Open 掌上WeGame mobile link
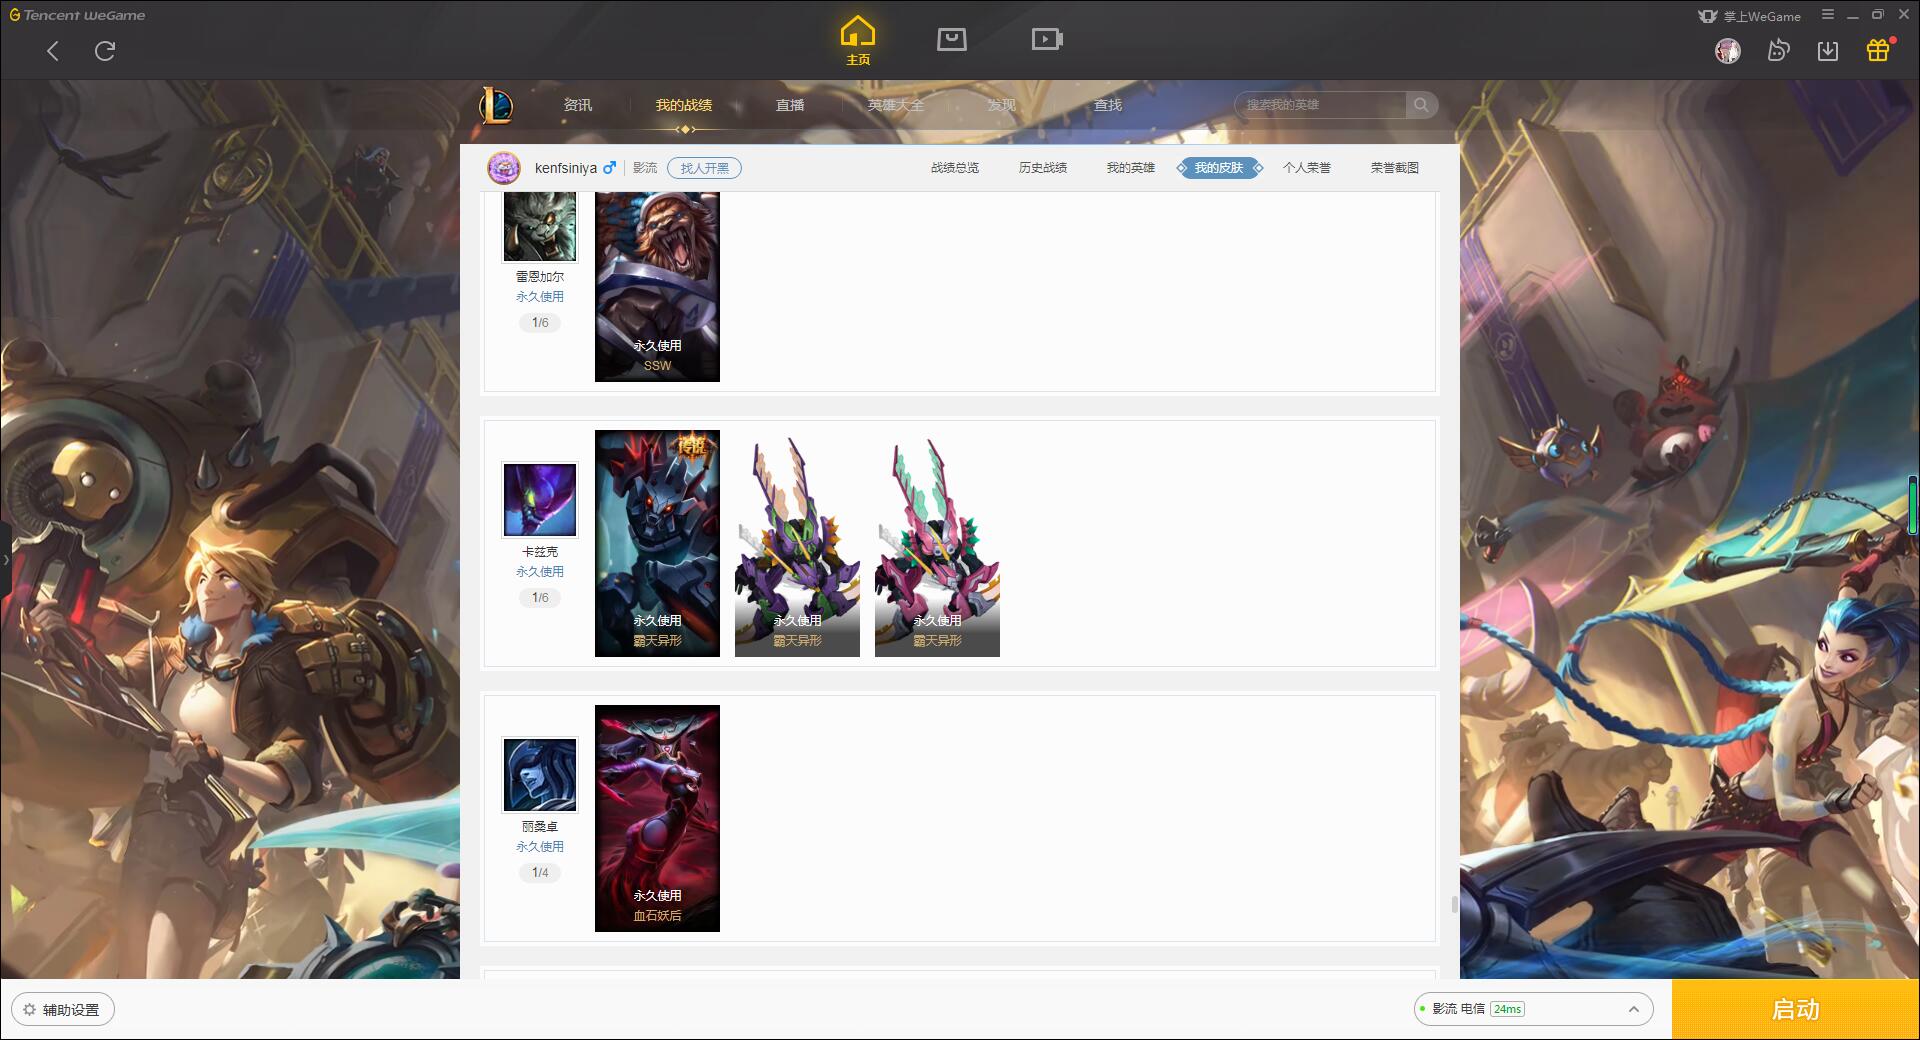 click(x=1749, y=16)
